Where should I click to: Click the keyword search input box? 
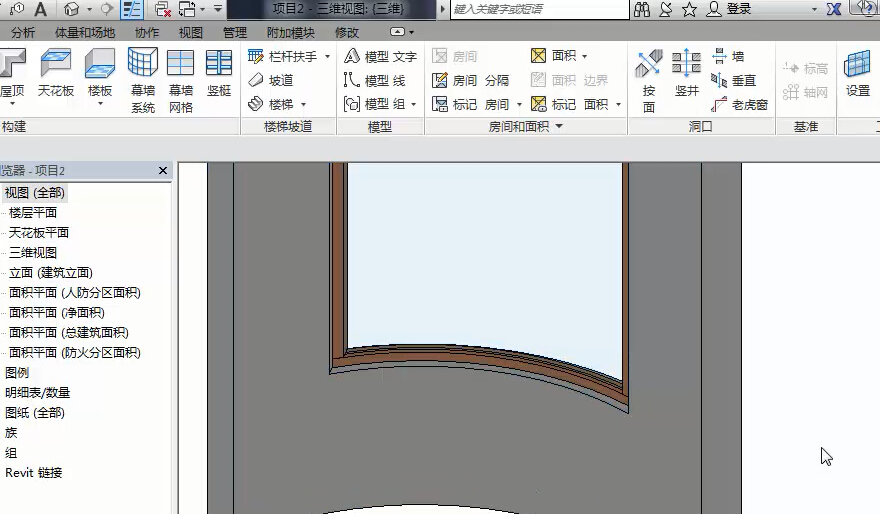click(540, 9)
